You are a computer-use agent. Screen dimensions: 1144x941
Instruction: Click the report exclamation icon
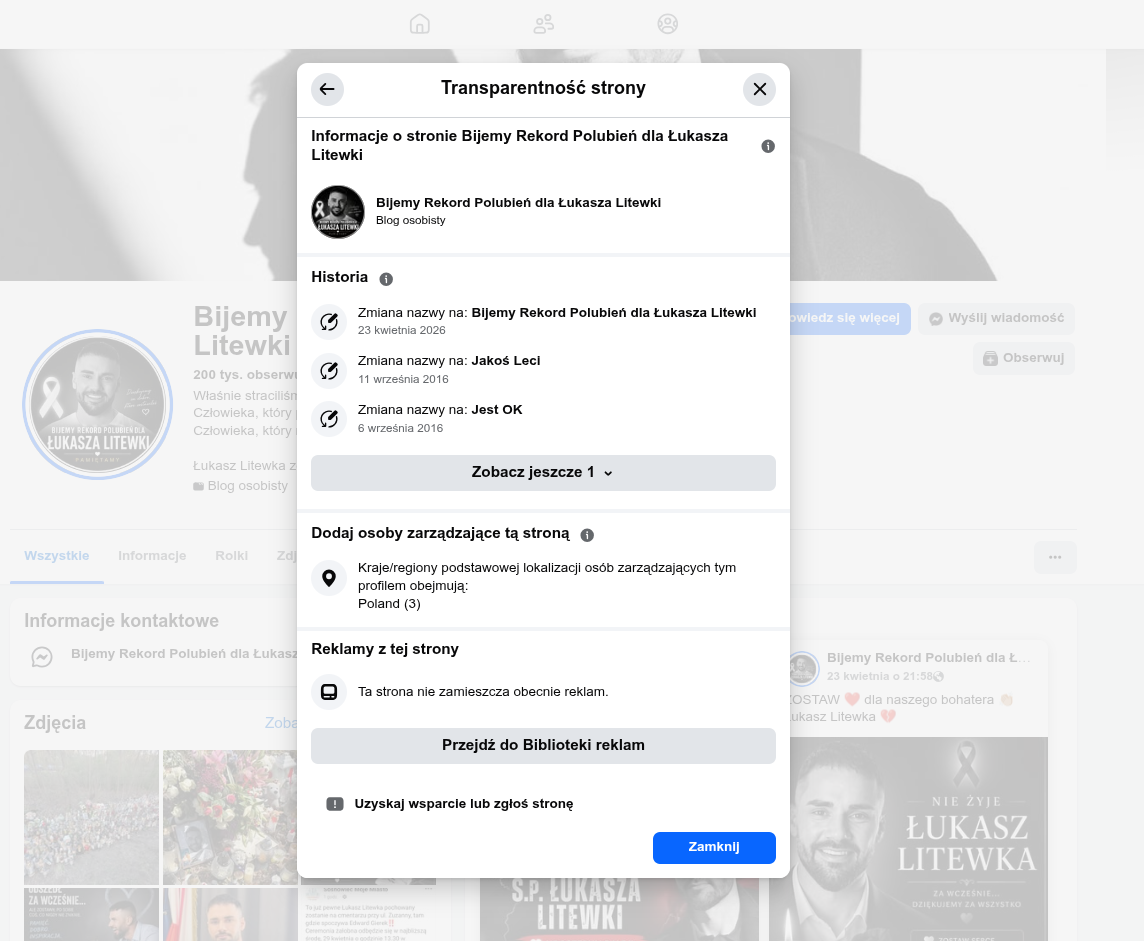click(335, 803)
